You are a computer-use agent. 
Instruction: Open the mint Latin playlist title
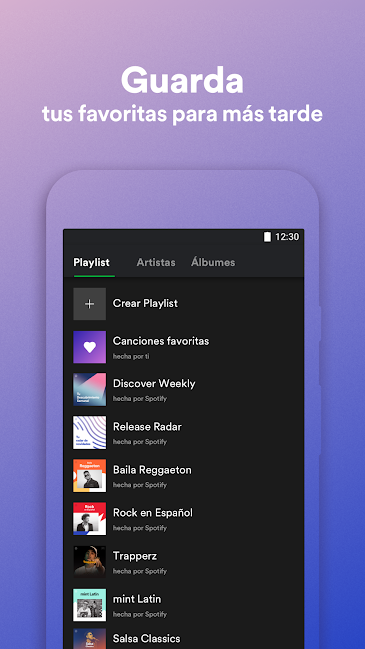[x=137, y=599]
